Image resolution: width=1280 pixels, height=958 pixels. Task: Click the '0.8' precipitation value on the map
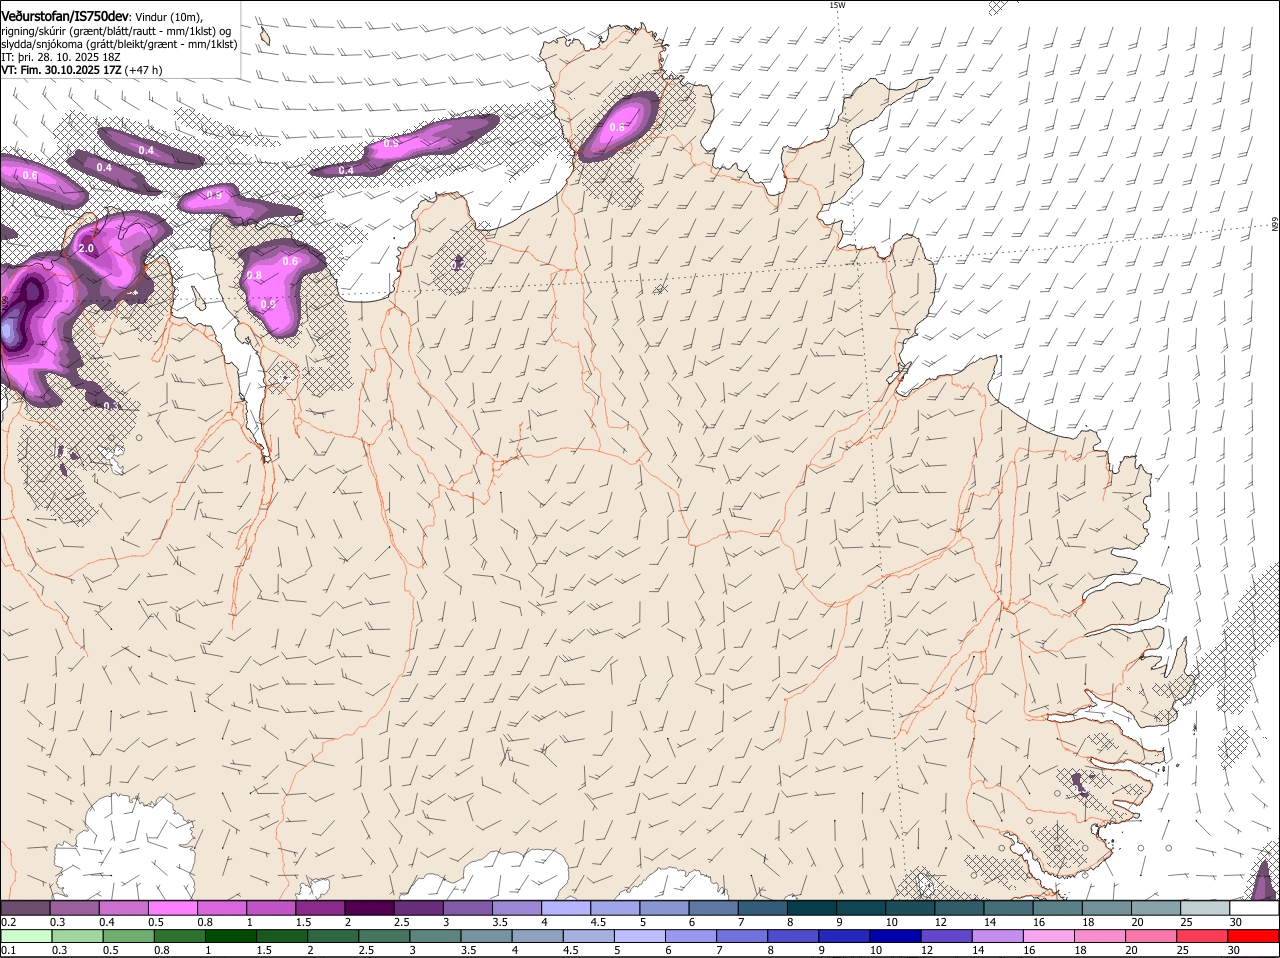[x=254, y=275]
